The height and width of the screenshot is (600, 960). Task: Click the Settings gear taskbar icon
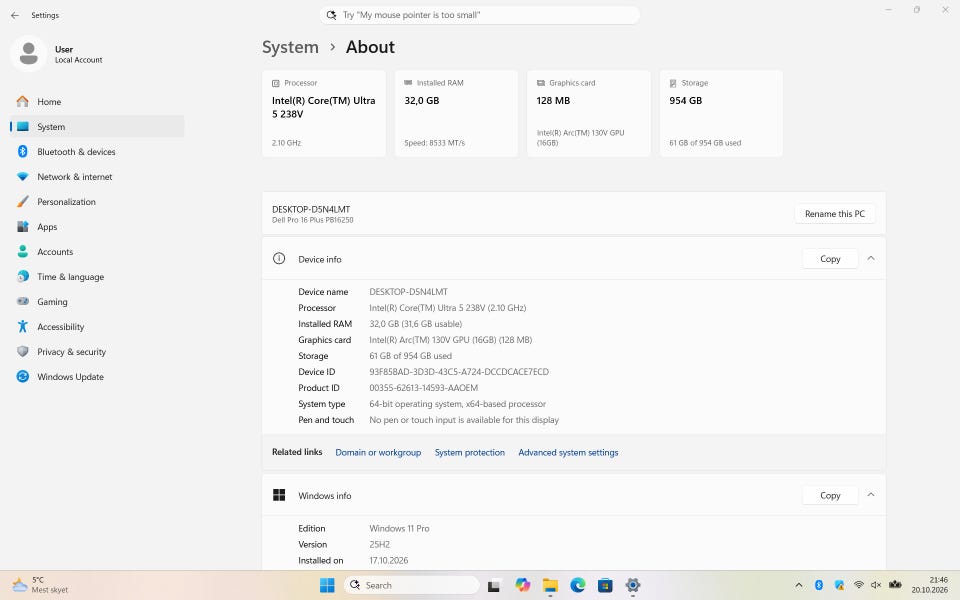point(632,585)
